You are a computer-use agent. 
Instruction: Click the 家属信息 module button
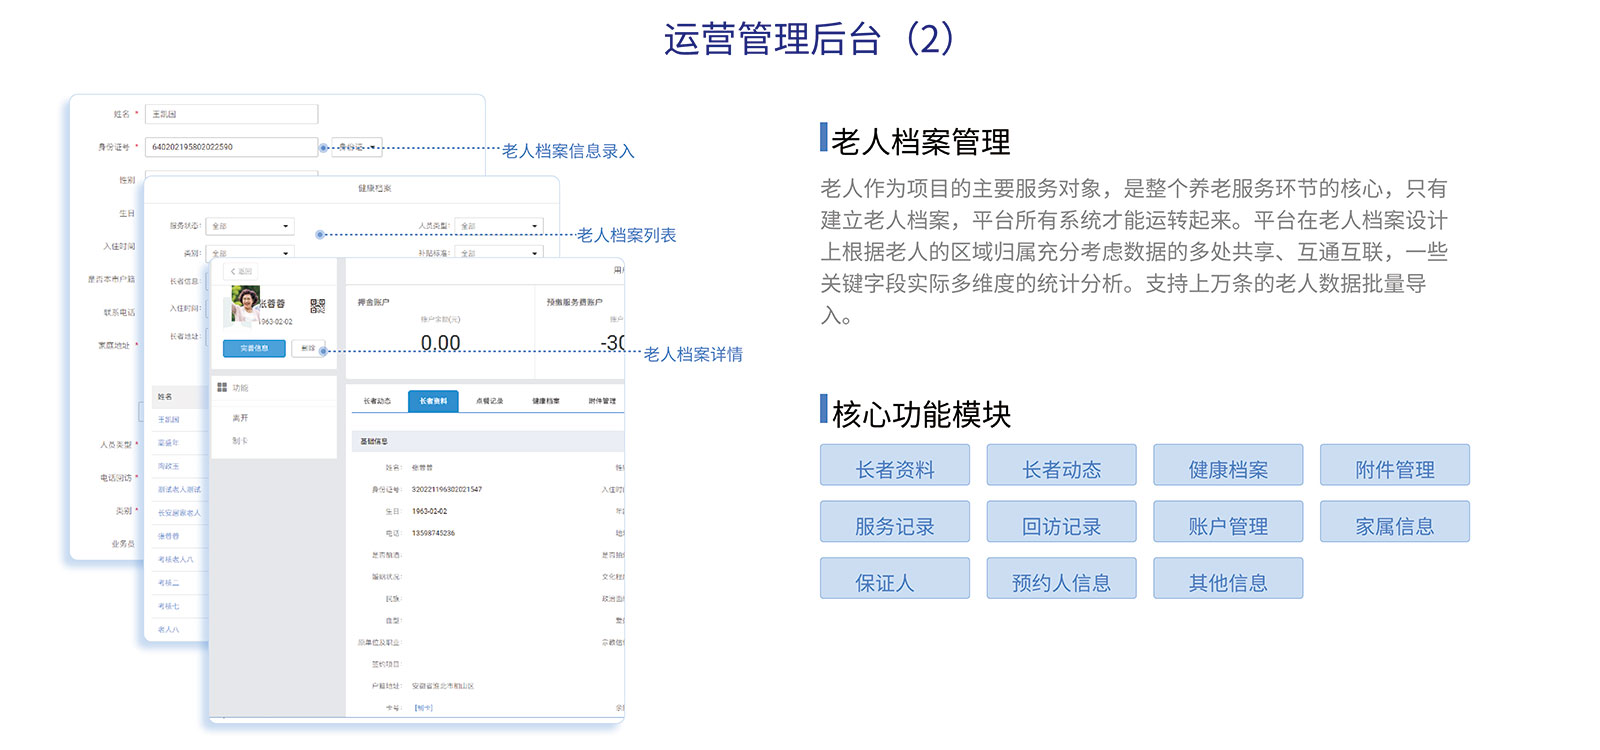coord(1395,522)
